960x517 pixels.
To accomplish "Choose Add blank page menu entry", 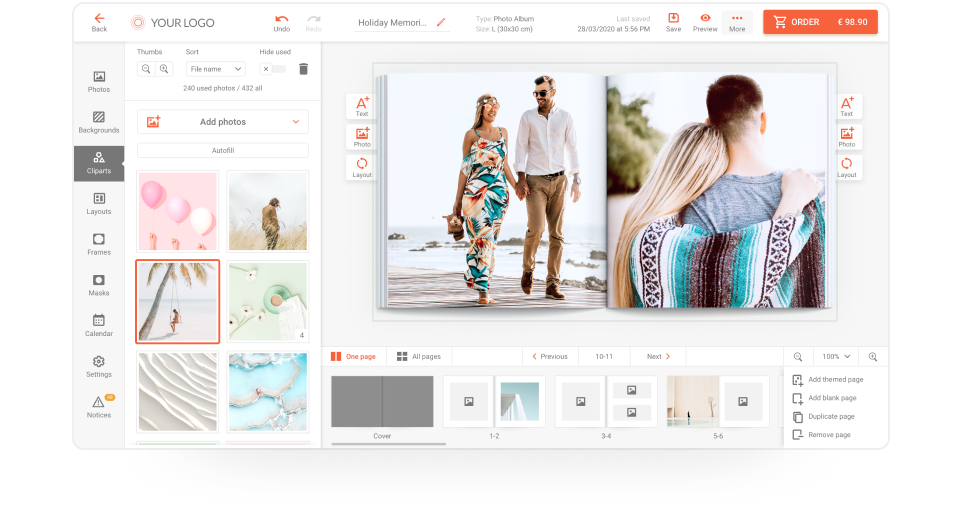I will [x=830, y=398].
